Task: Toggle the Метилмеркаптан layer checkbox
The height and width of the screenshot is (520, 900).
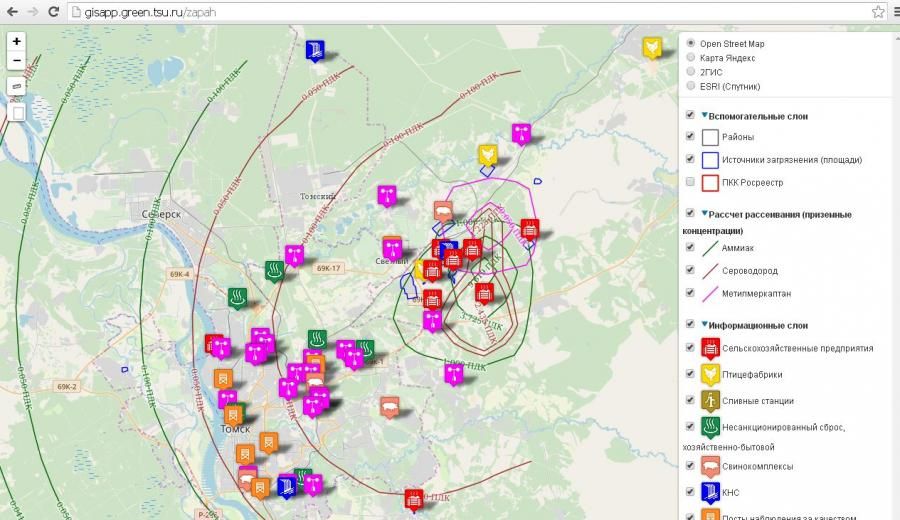Action: coord(690,293)
